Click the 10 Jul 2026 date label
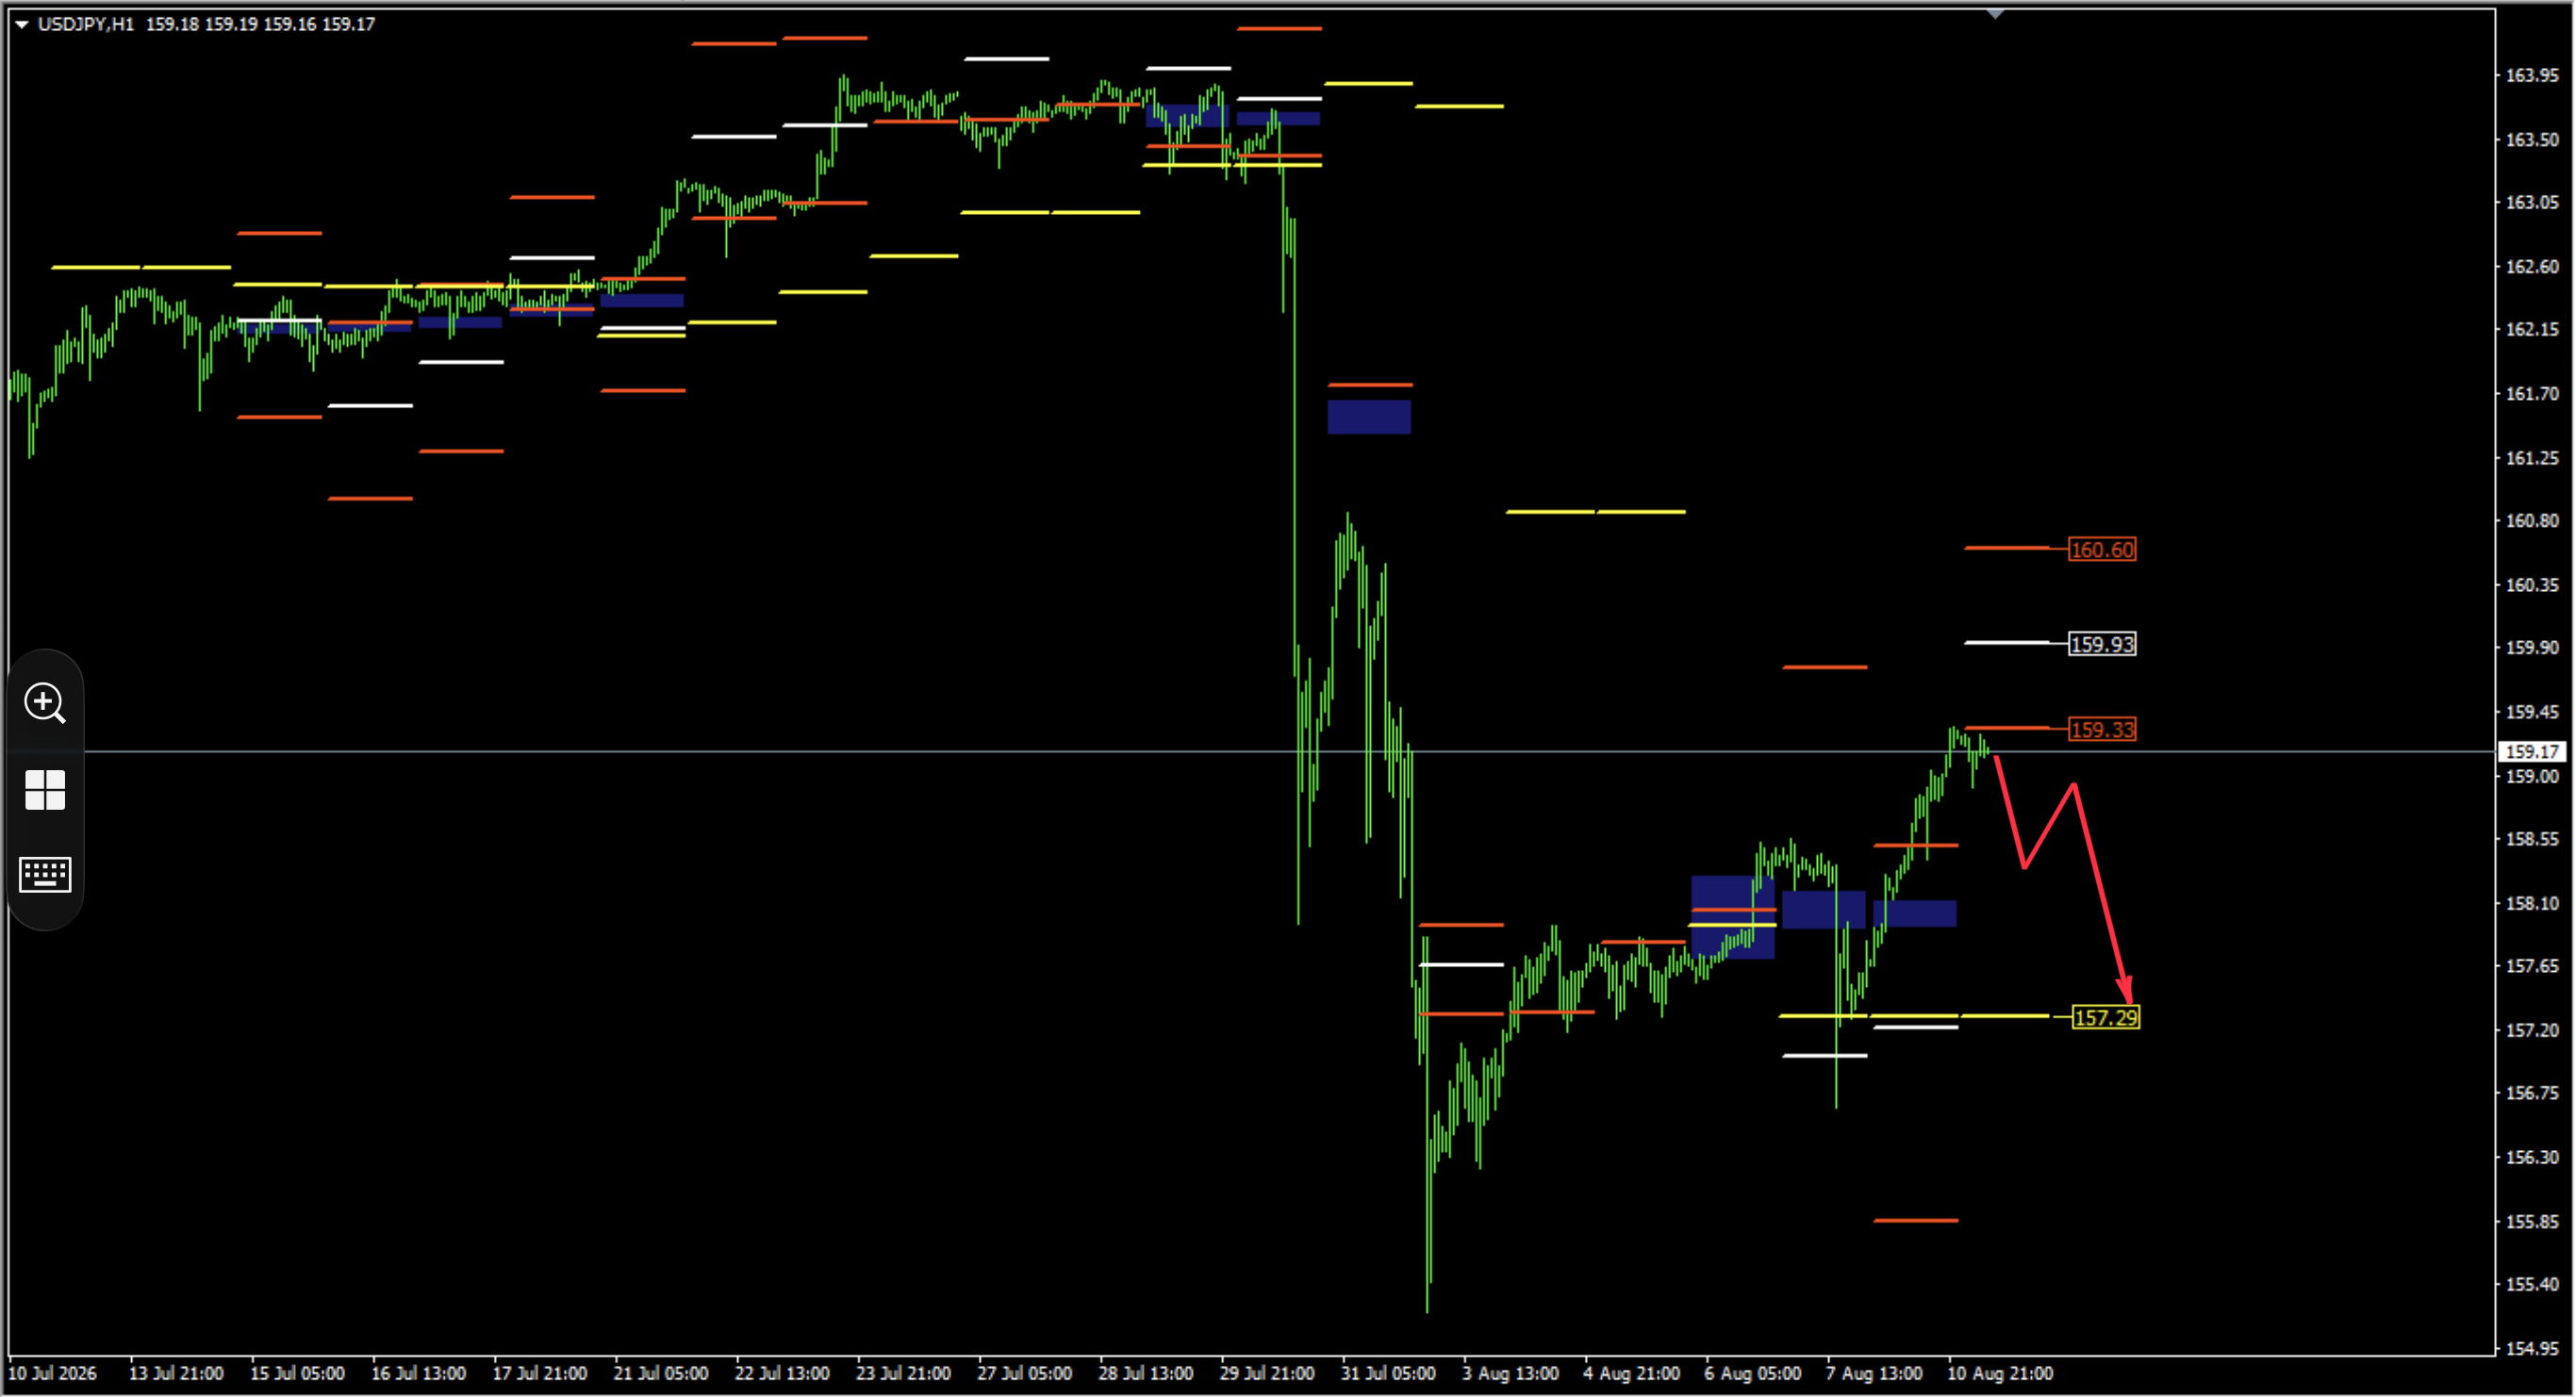The width and height of the screenshot is (2576, 1397). click(53, 1374)
